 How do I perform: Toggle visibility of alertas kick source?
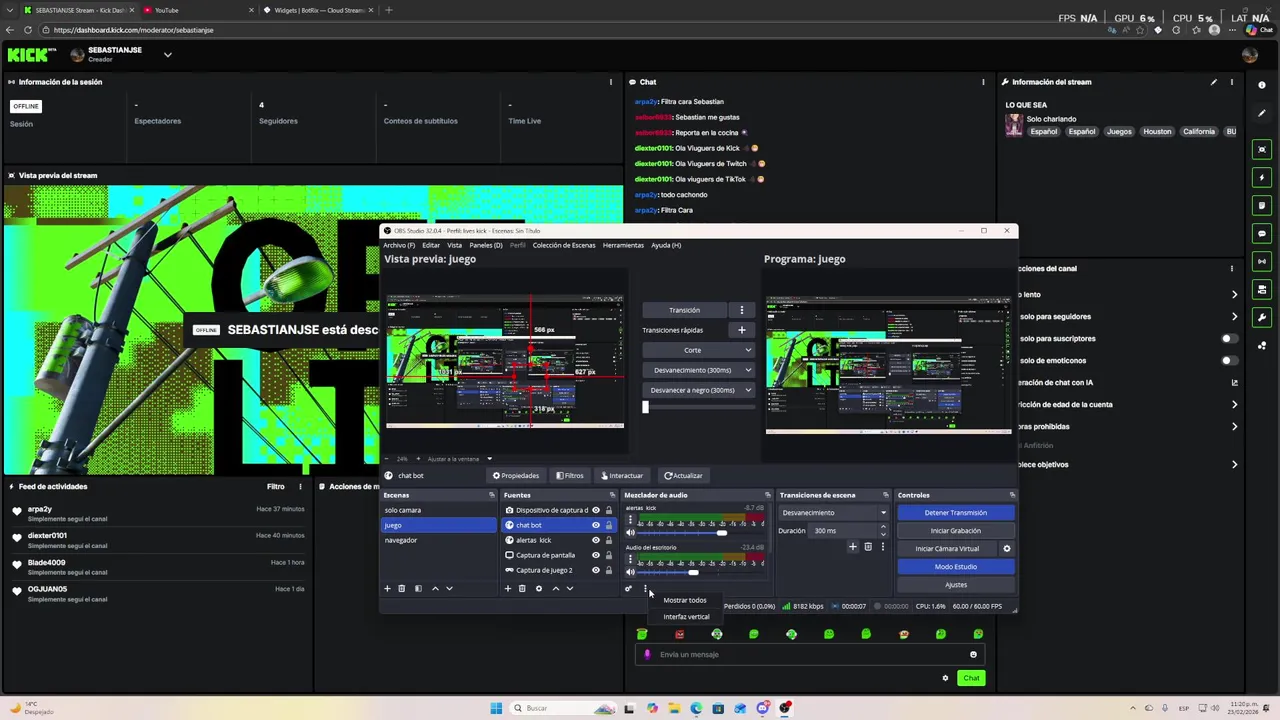pos(595,540)
